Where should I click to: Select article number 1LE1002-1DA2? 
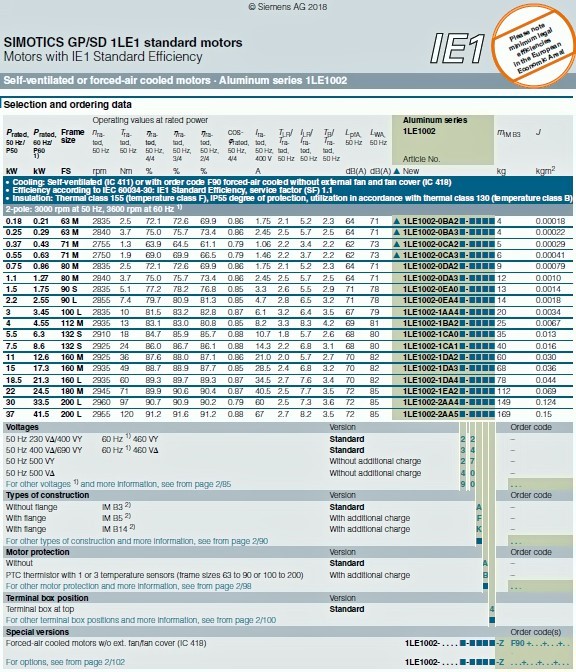click(431, 357)
